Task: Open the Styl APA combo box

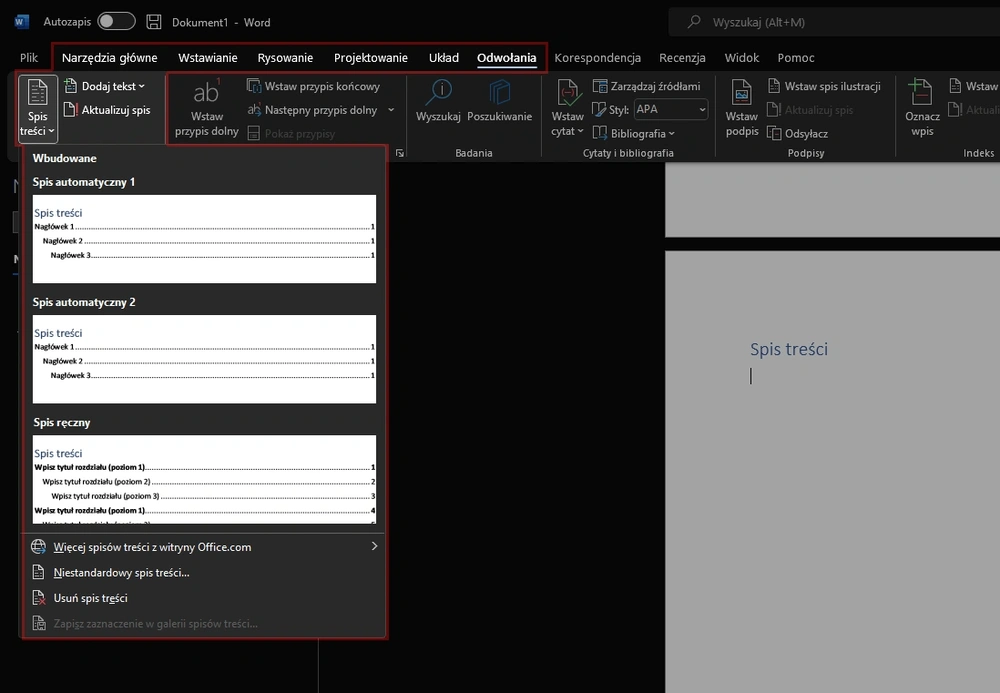Action: [671, 110]
